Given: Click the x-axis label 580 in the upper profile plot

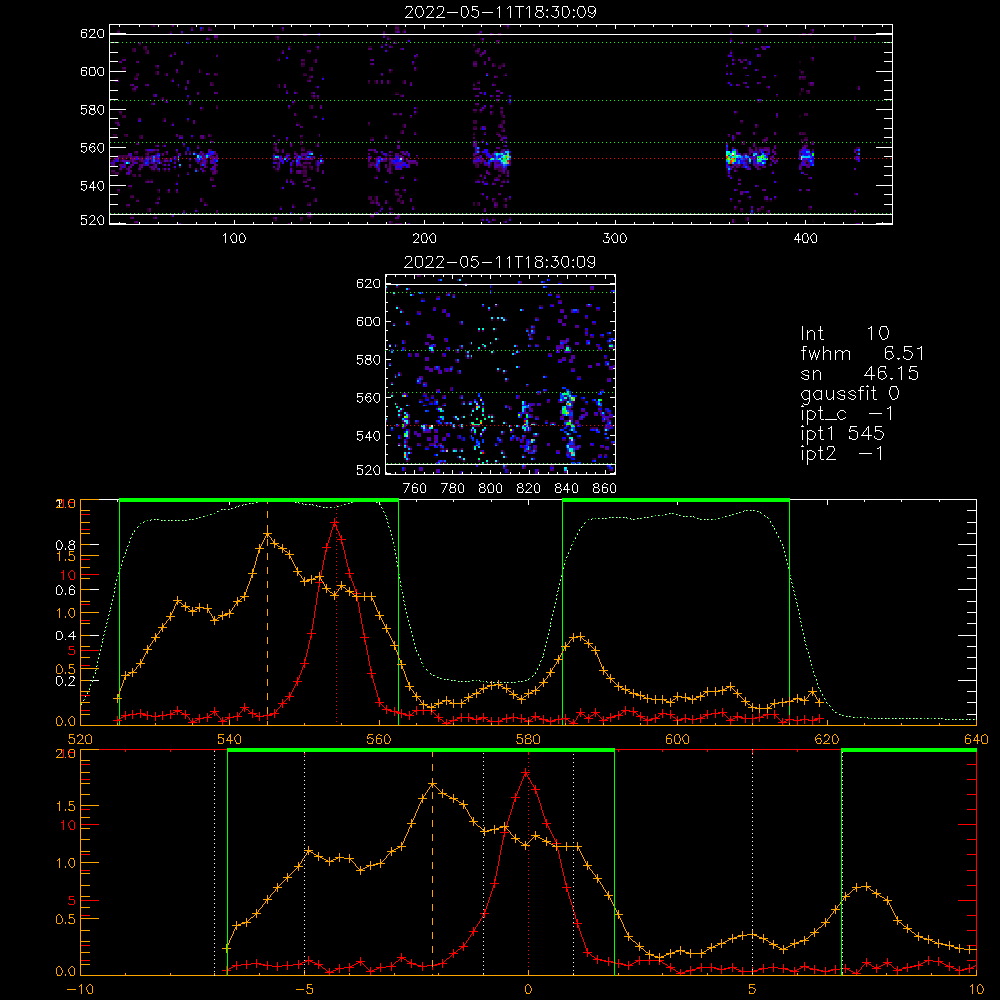Looking at the screenshot, I should pos(528,739).
